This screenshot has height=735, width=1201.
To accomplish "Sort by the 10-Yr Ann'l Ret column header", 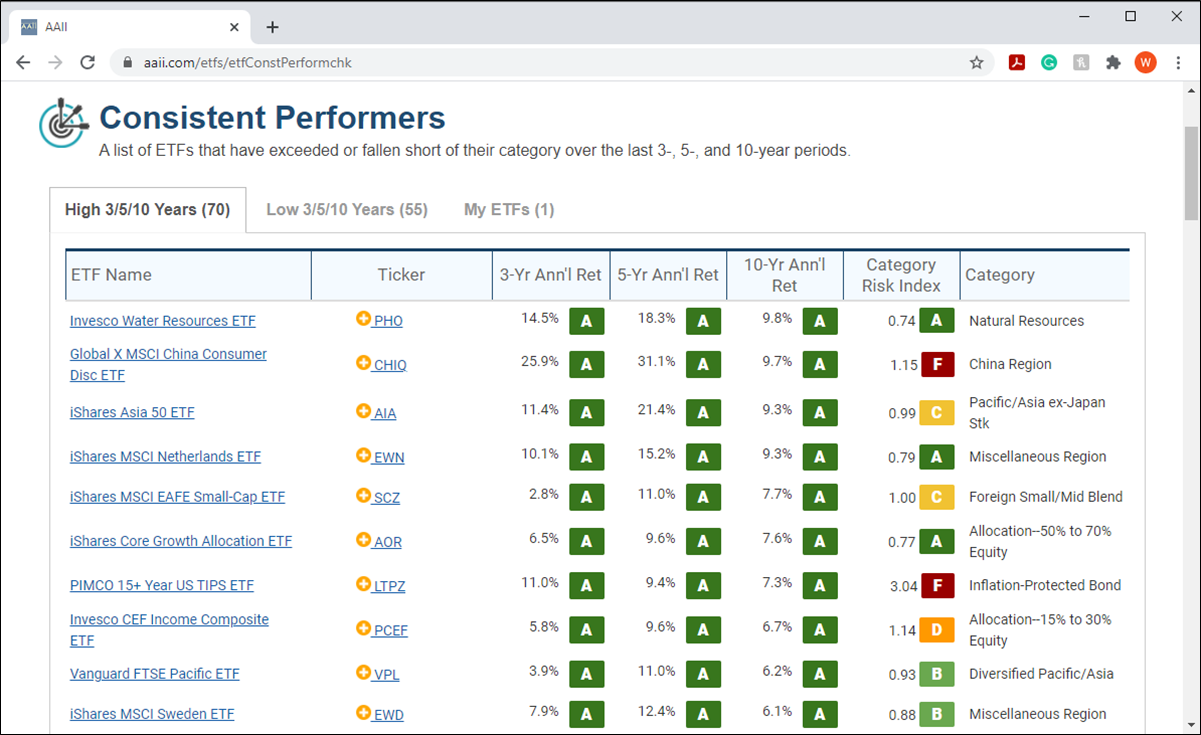I will pyautogui.click(x=785, y=275).
